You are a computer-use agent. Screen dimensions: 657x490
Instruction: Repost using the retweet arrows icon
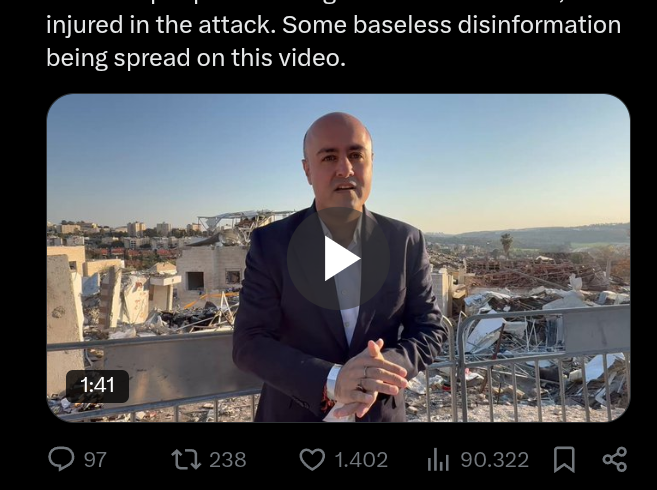click(186, 459)
